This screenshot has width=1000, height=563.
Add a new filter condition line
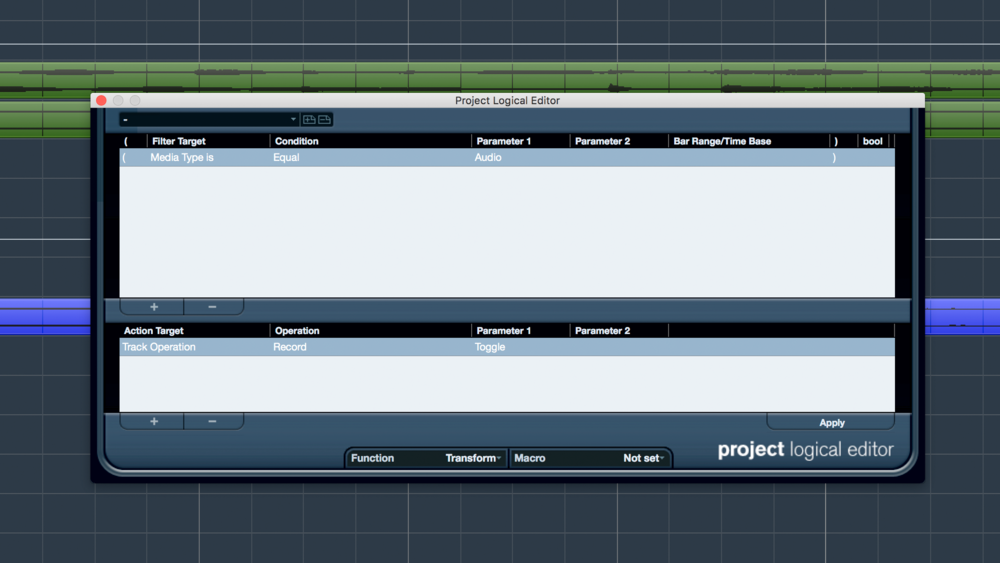[x=153, y=307]
